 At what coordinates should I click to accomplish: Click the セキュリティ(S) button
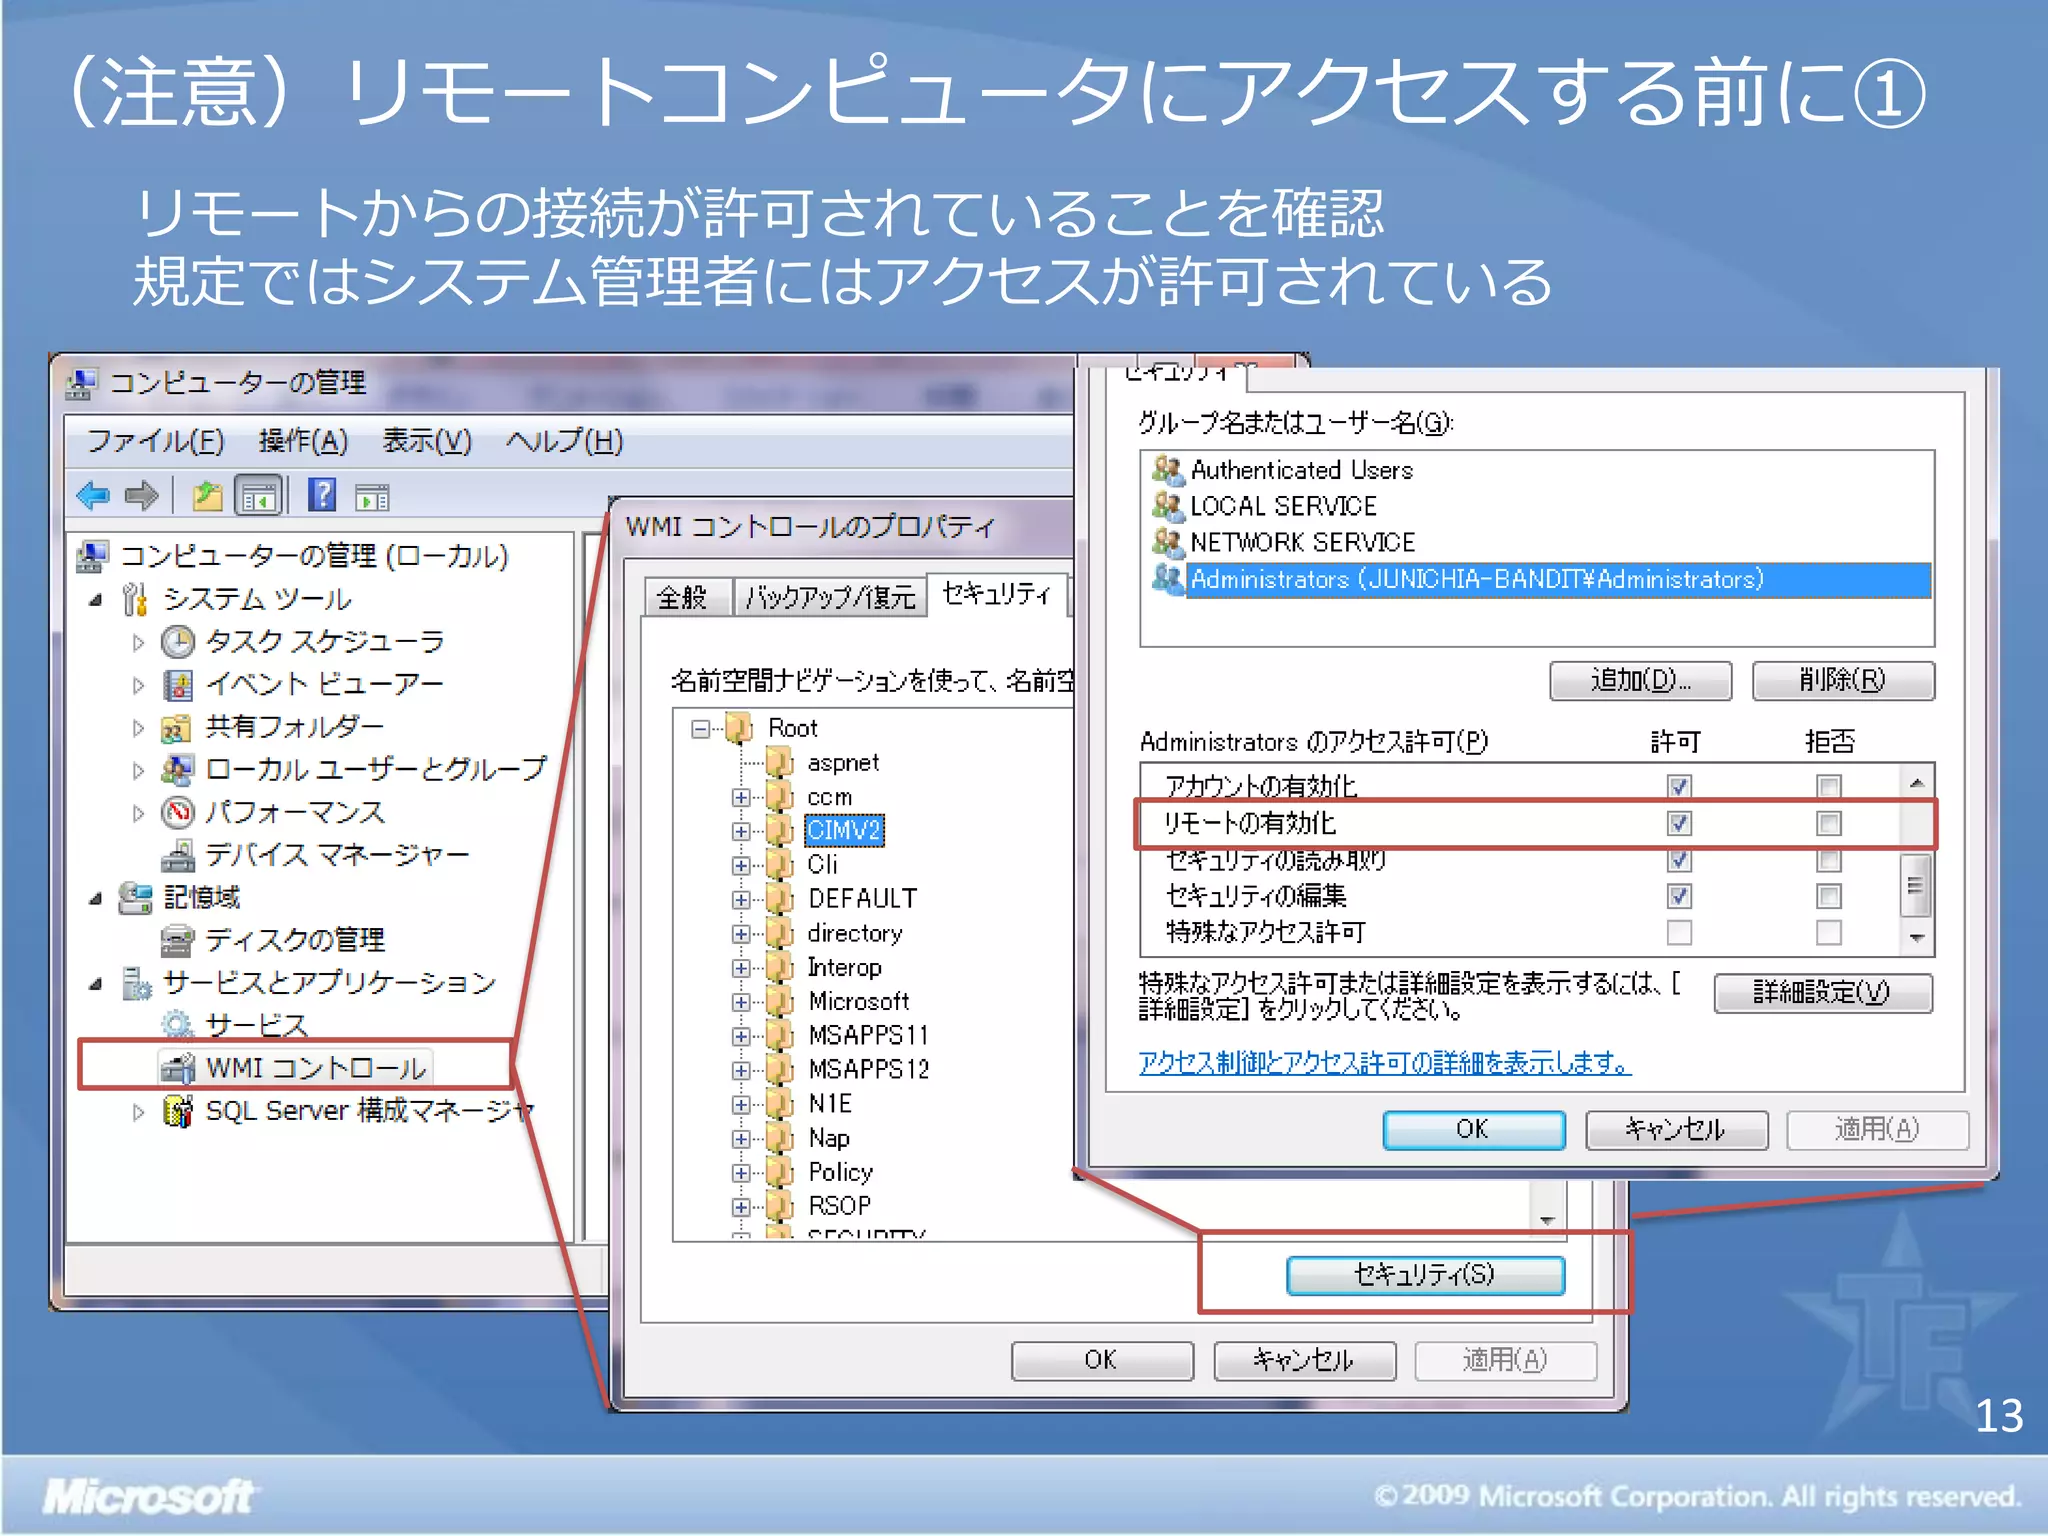tap(1425, 1275)
